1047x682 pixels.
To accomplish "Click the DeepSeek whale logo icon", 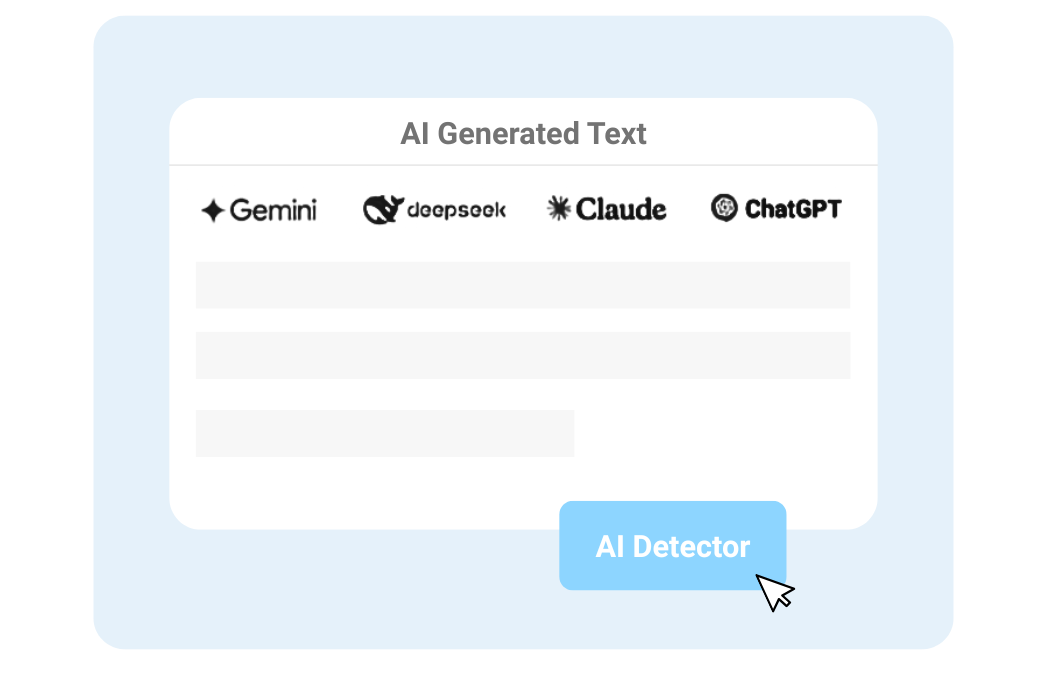I will [382, 209].
